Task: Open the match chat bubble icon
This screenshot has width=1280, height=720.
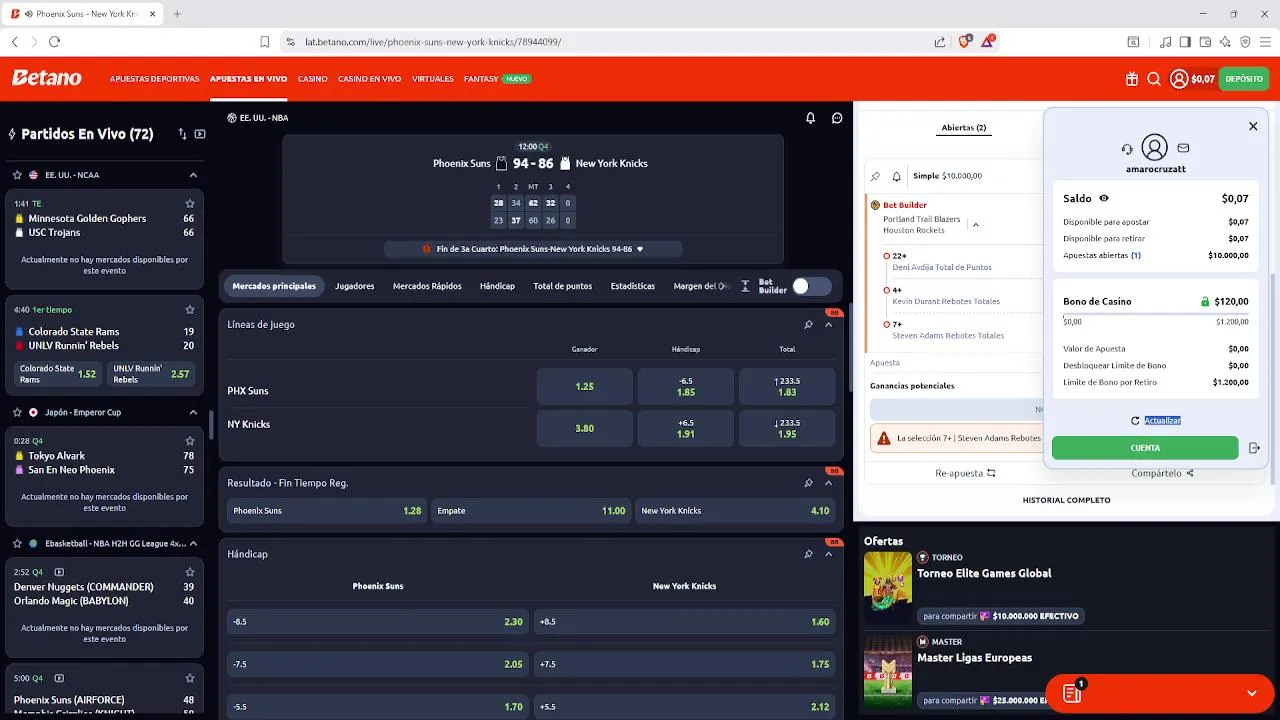Action: (x=837, y=118)
